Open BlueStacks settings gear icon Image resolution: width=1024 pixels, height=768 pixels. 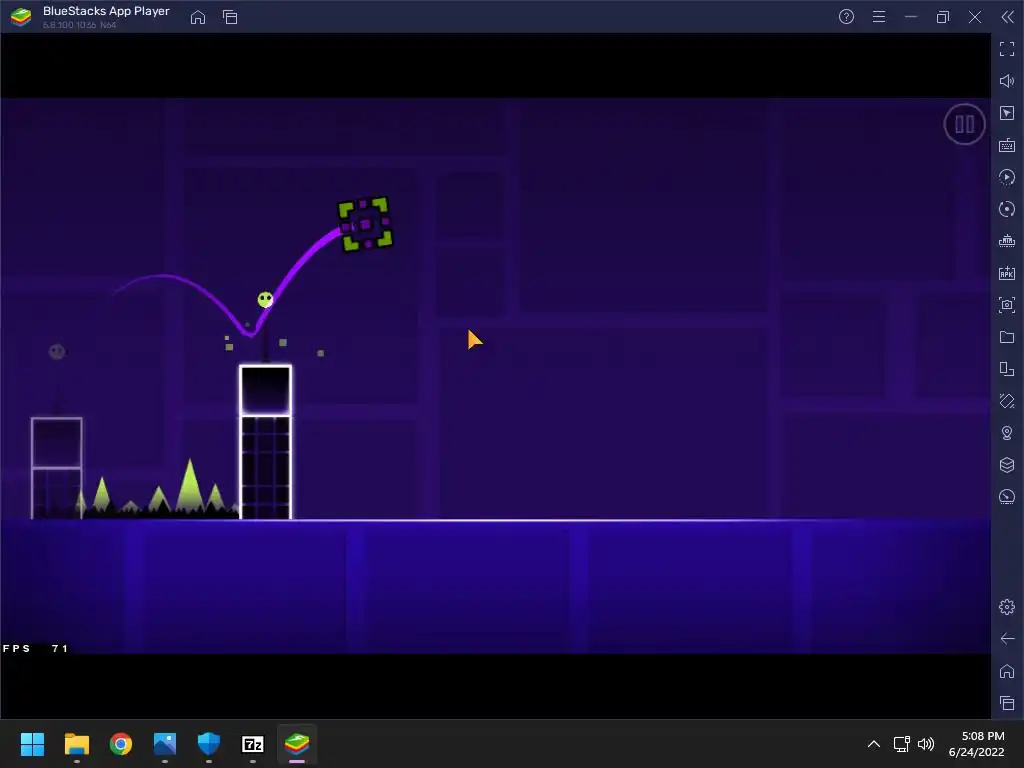tap(1007, 607)
